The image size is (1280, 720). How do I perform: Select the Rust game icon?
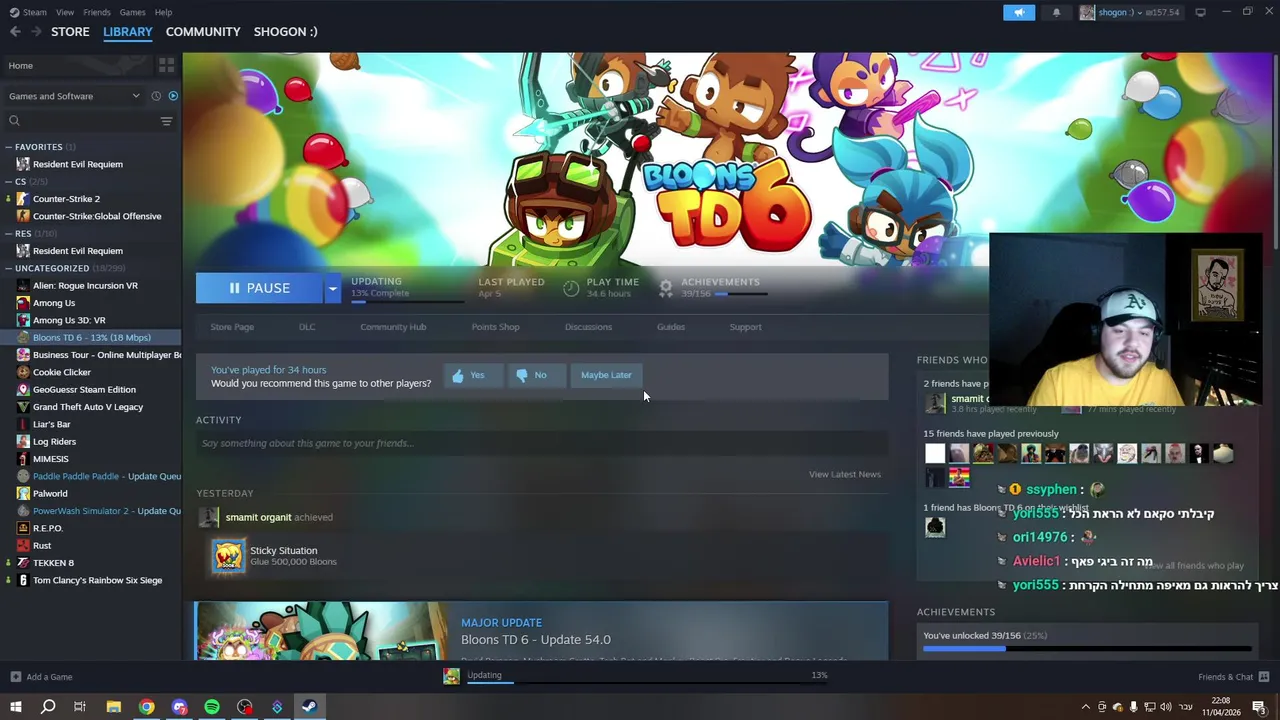(23, 545)
